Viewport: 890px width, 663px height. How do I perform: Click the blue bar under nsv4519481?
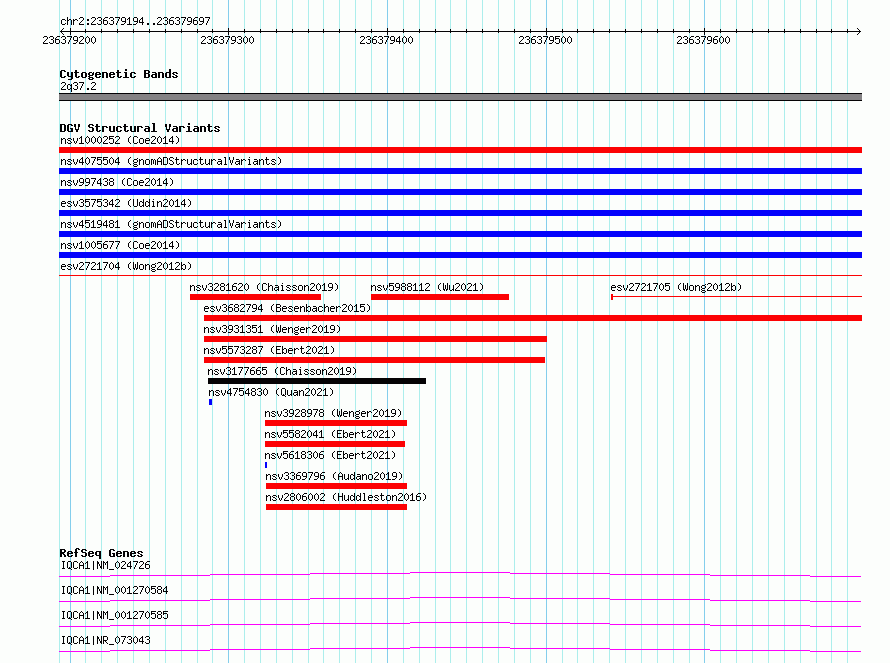[x=460, y=234]
